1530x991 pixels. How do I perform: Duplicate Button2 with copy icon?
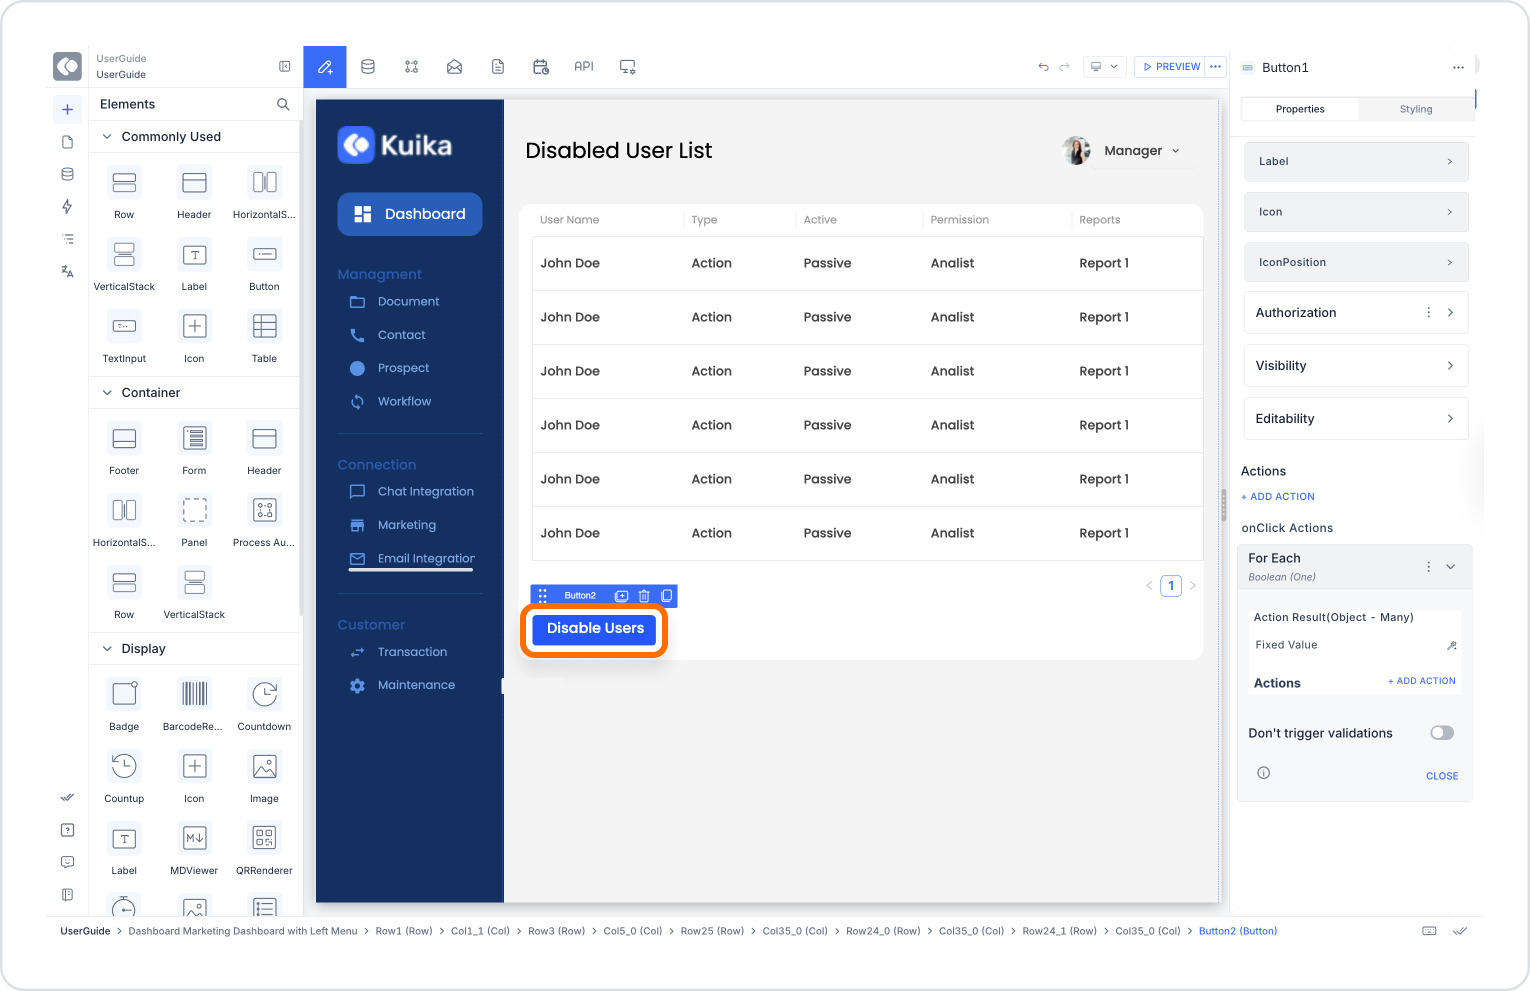click(666, 596)
